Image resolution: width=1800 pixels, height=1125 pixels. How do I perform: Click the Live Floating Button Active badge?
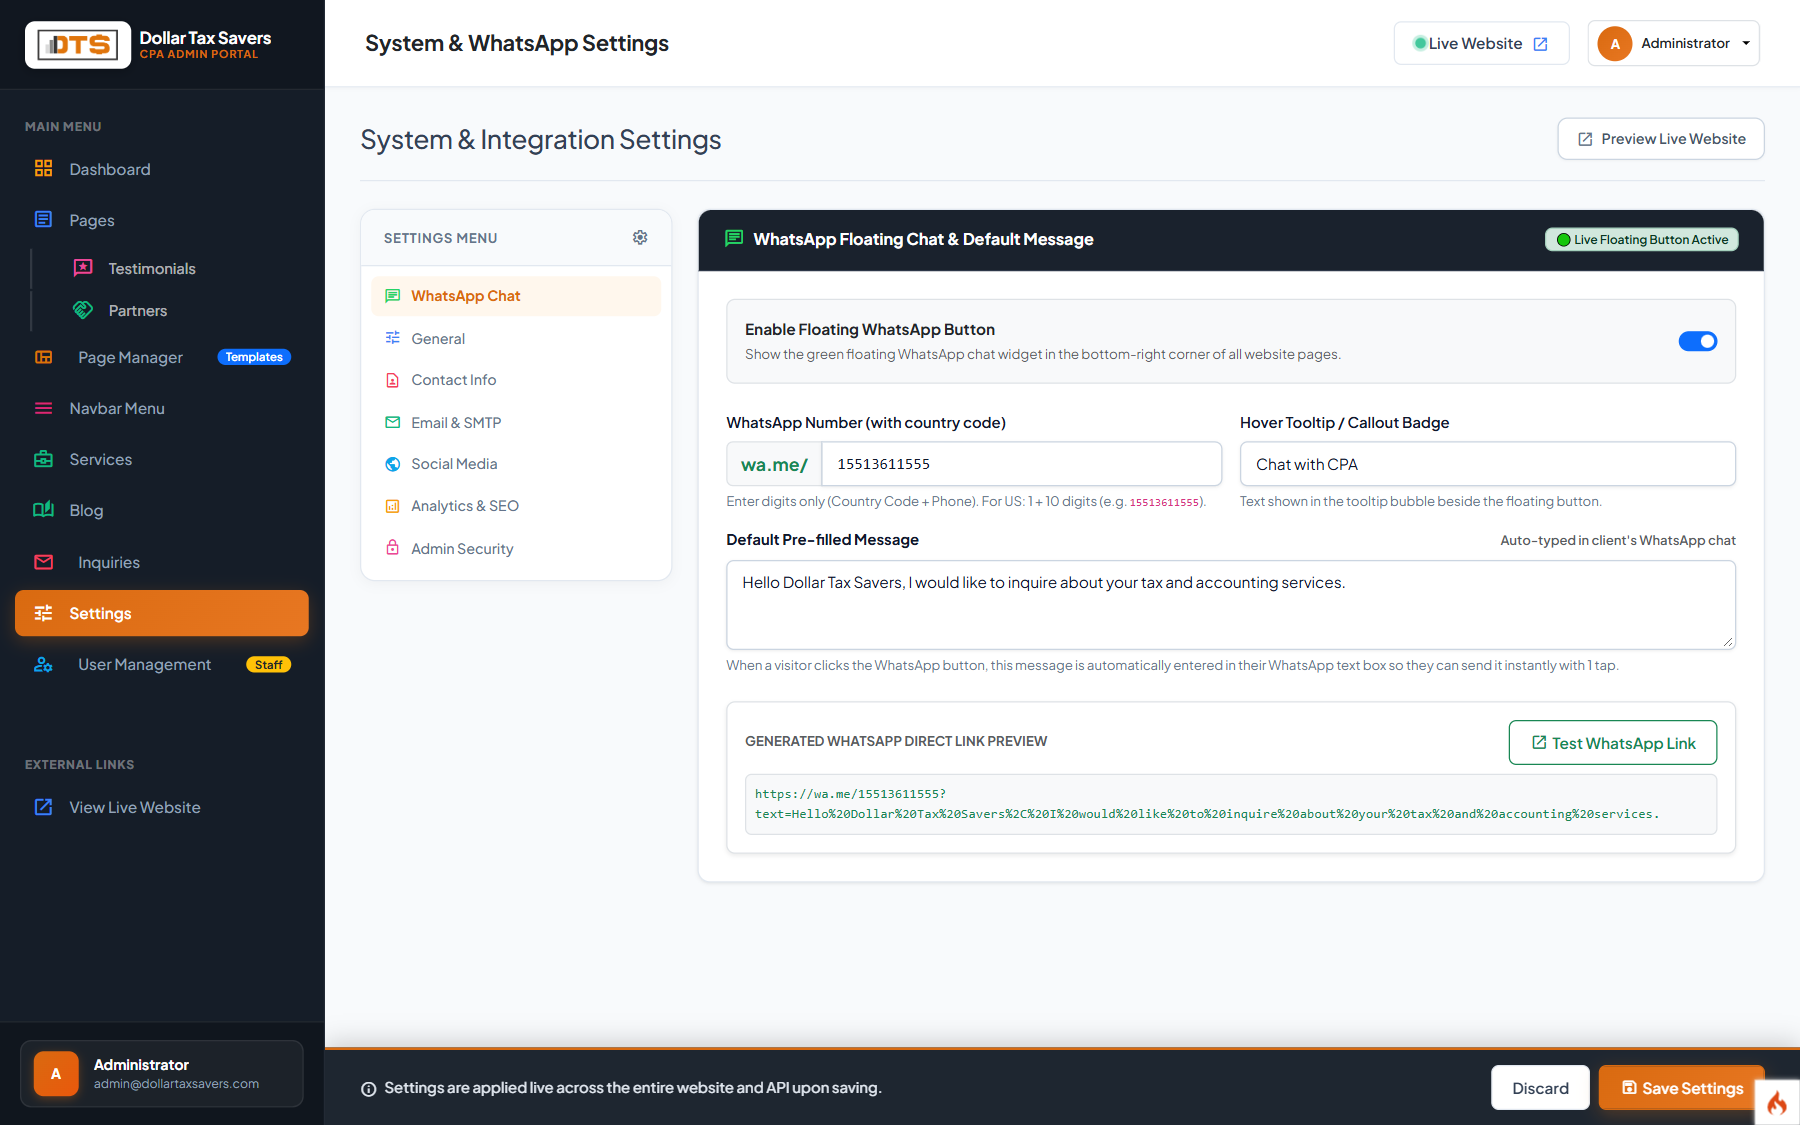point(1641,240)
